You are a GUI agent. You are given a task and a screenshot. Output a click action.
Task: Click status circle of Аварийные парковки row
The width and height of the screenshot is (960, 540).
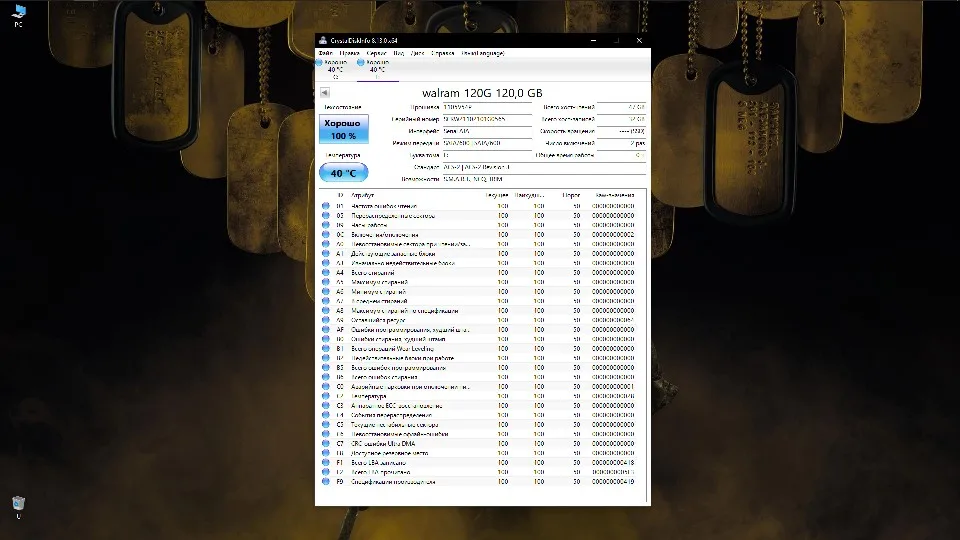coord(326,386)
